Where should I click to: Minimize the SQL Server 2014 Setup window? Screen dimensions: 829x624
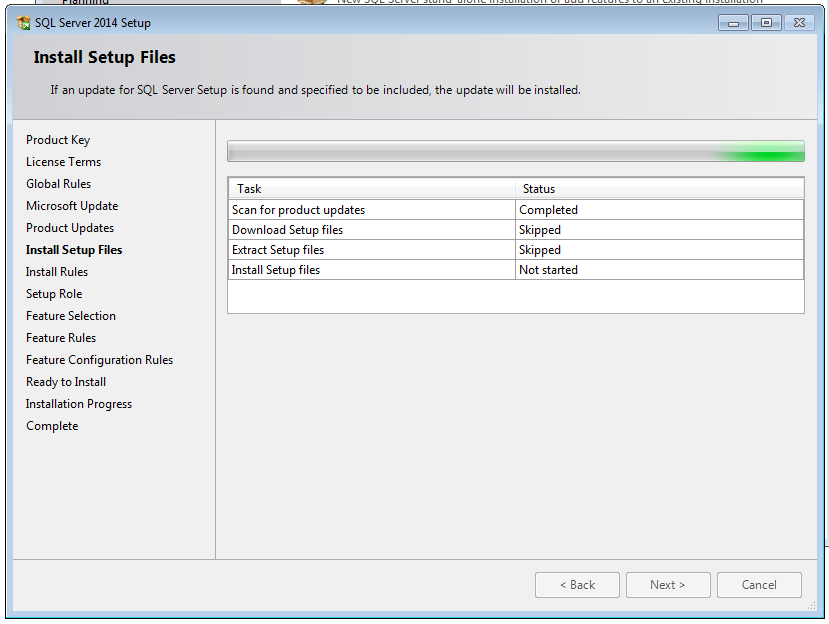733,23
